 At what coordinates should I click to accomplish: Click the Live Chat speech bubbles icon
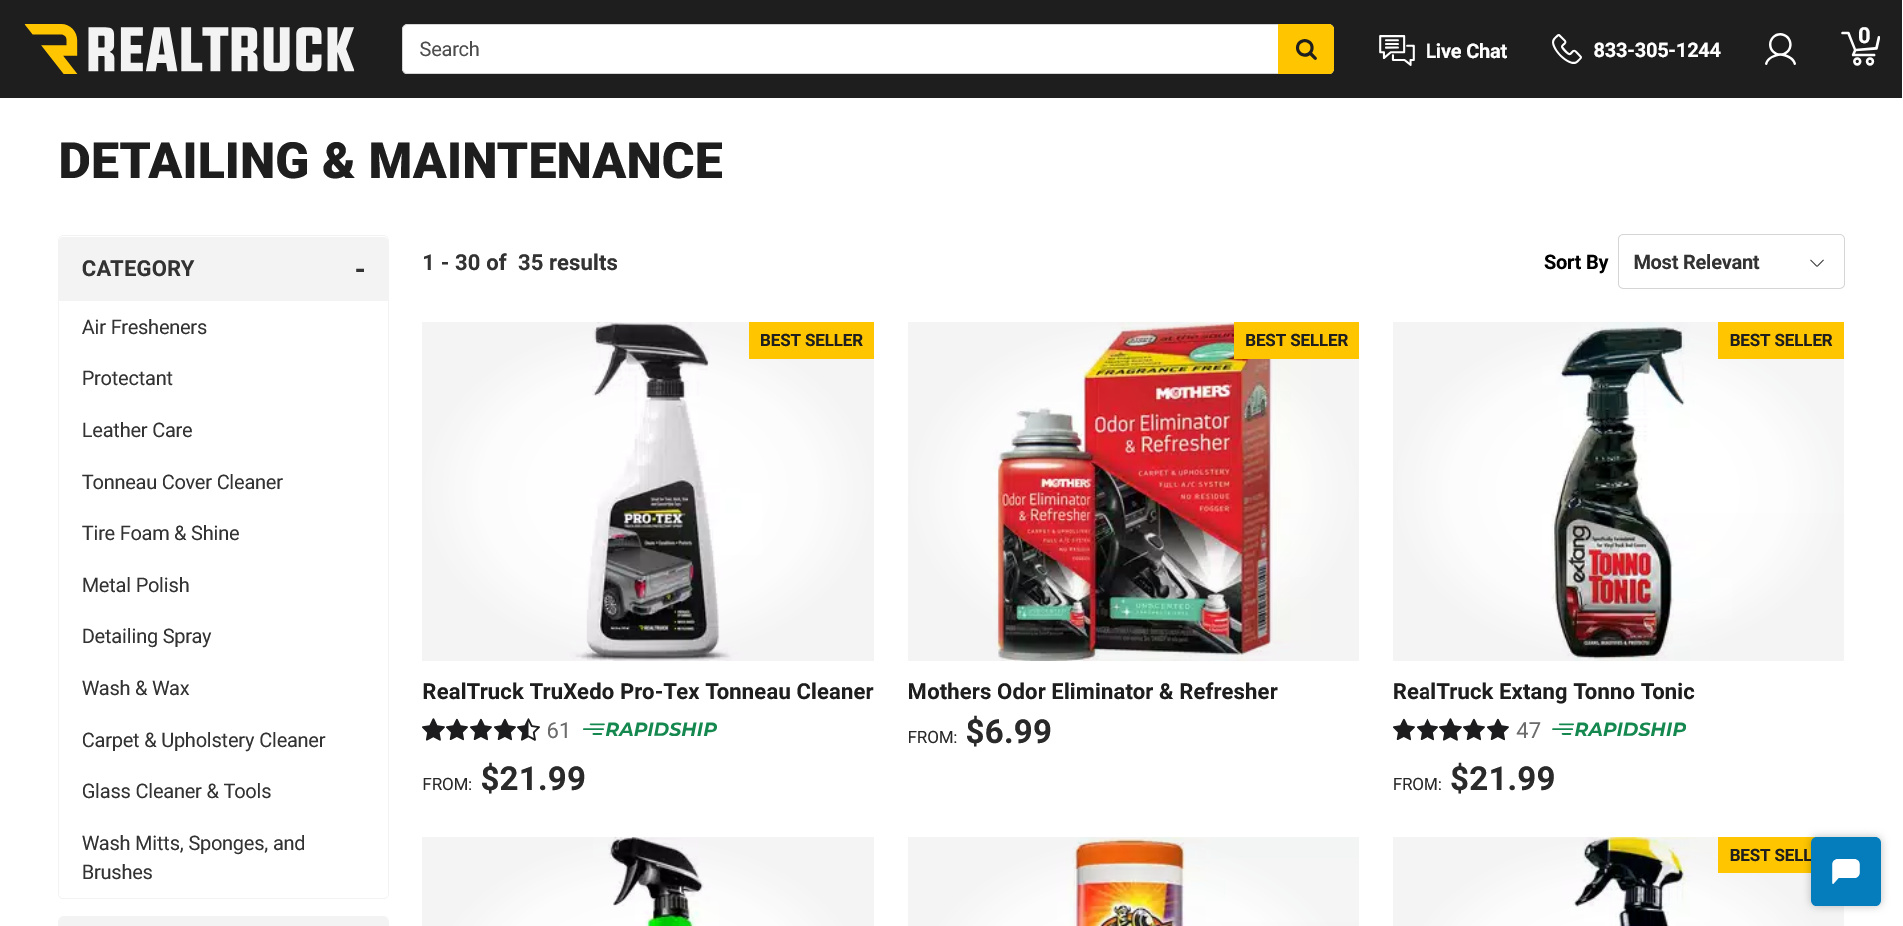(x=1396, y=49)
